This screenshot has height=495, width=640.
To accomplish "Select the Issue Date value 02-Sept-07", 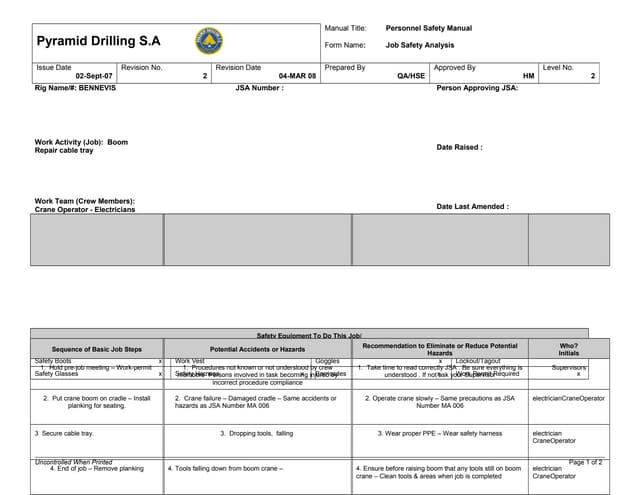I will click(x=93, y=76).
